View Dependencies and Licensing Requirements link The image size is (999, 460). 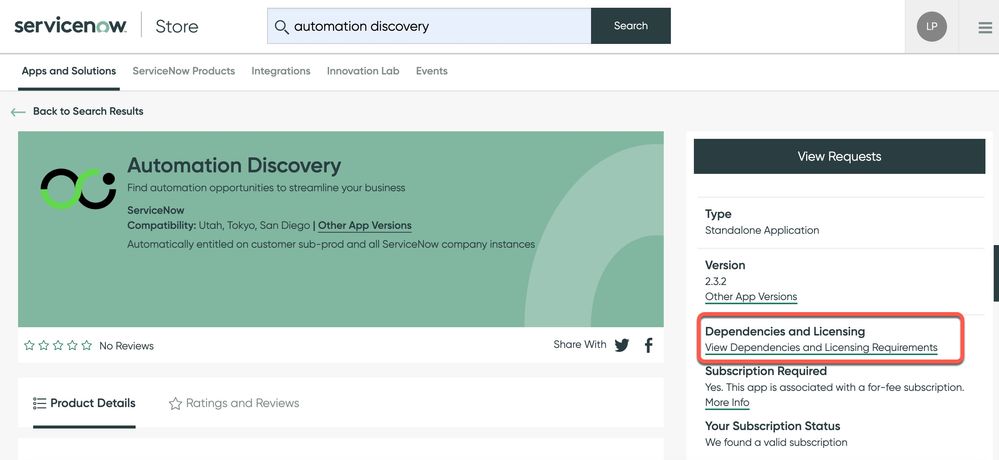pos(821,348)
